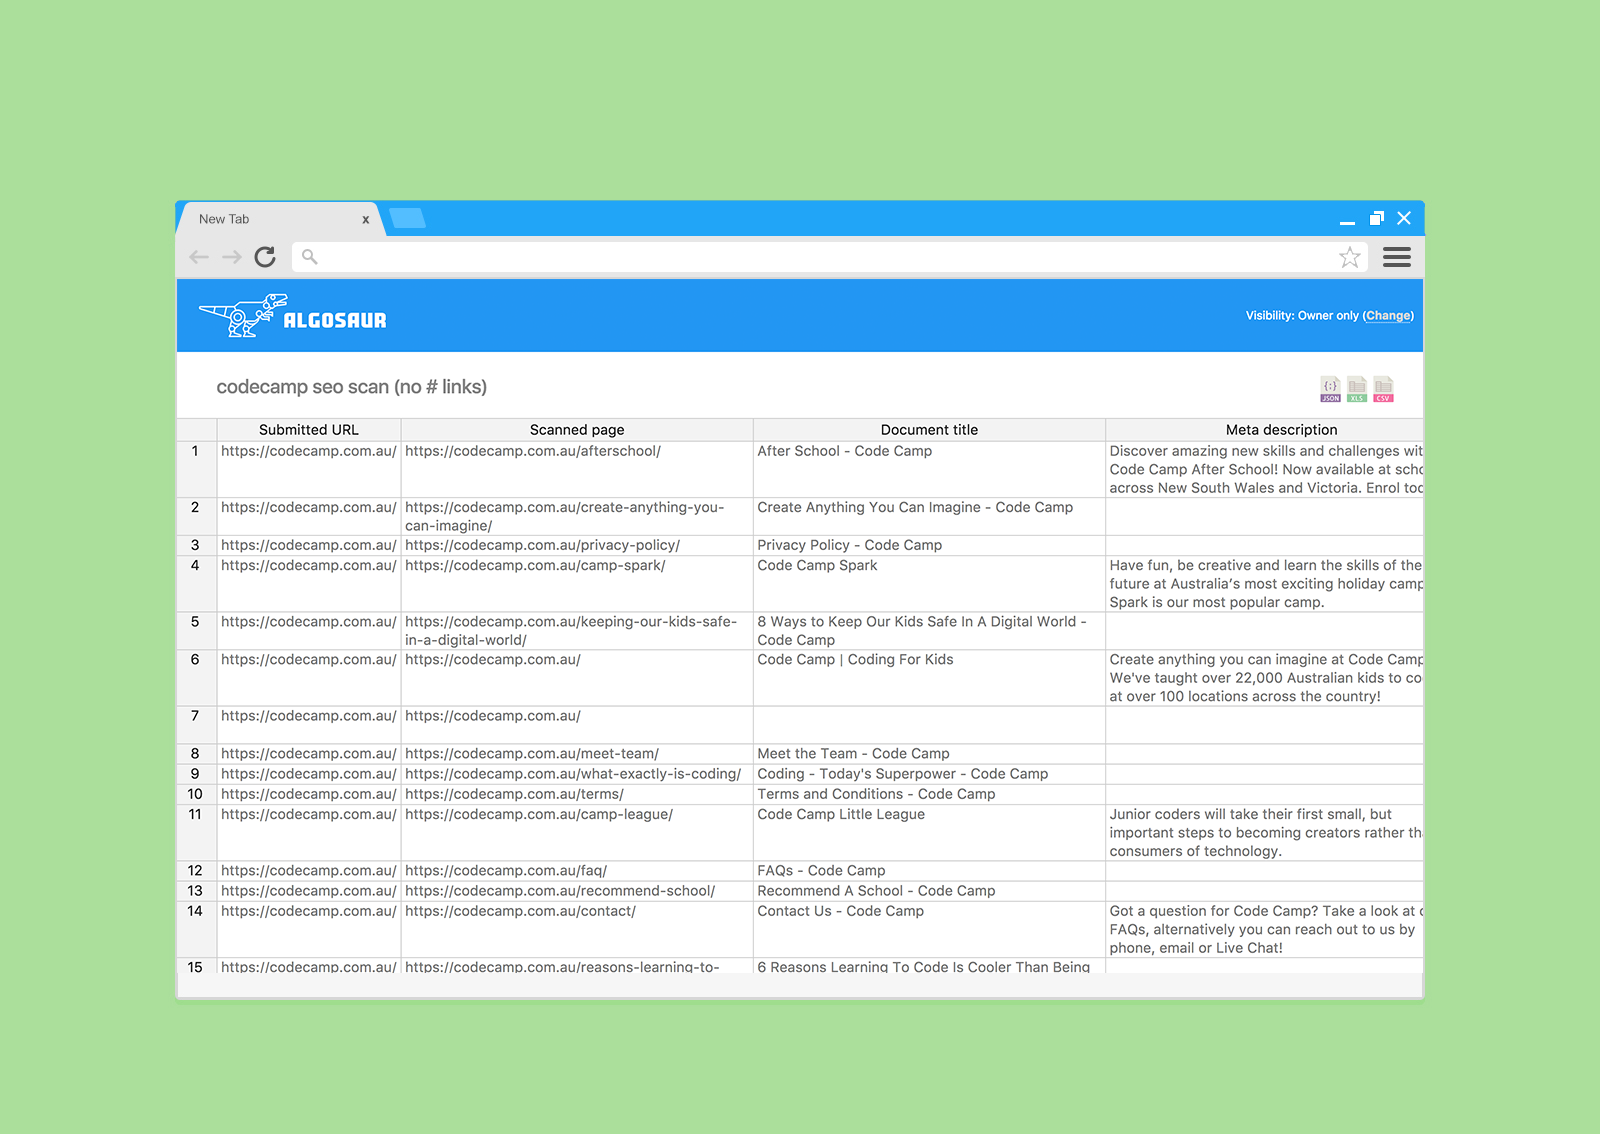The width and height of the screenshot is (1600, 1134).
Task: Go back to the previous page
Action: (x=199, y=257)
